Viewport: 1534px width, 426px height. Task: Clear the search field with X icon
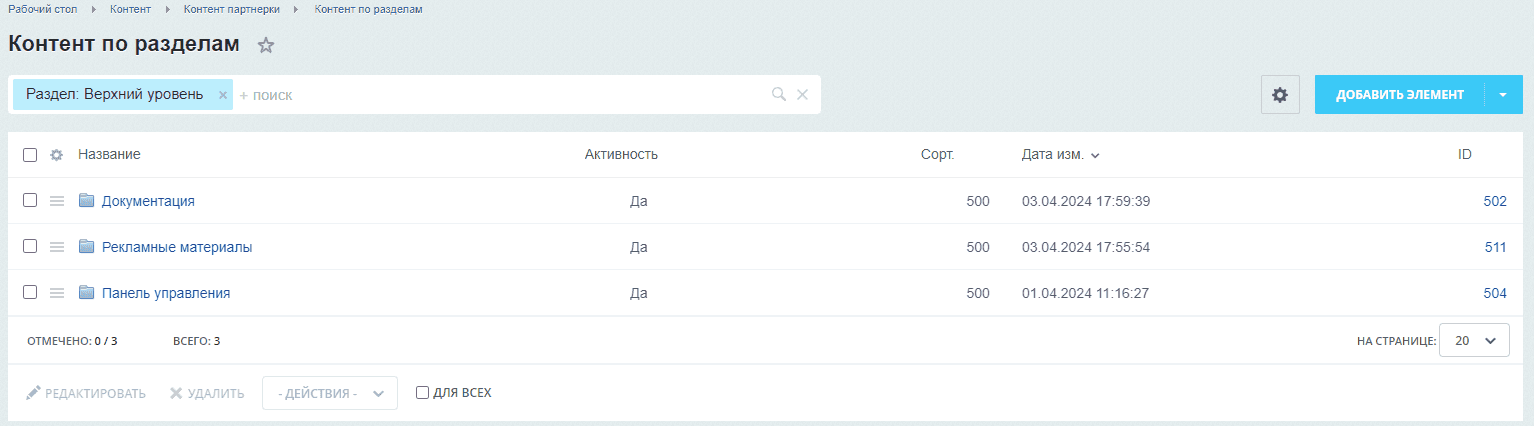802,94
